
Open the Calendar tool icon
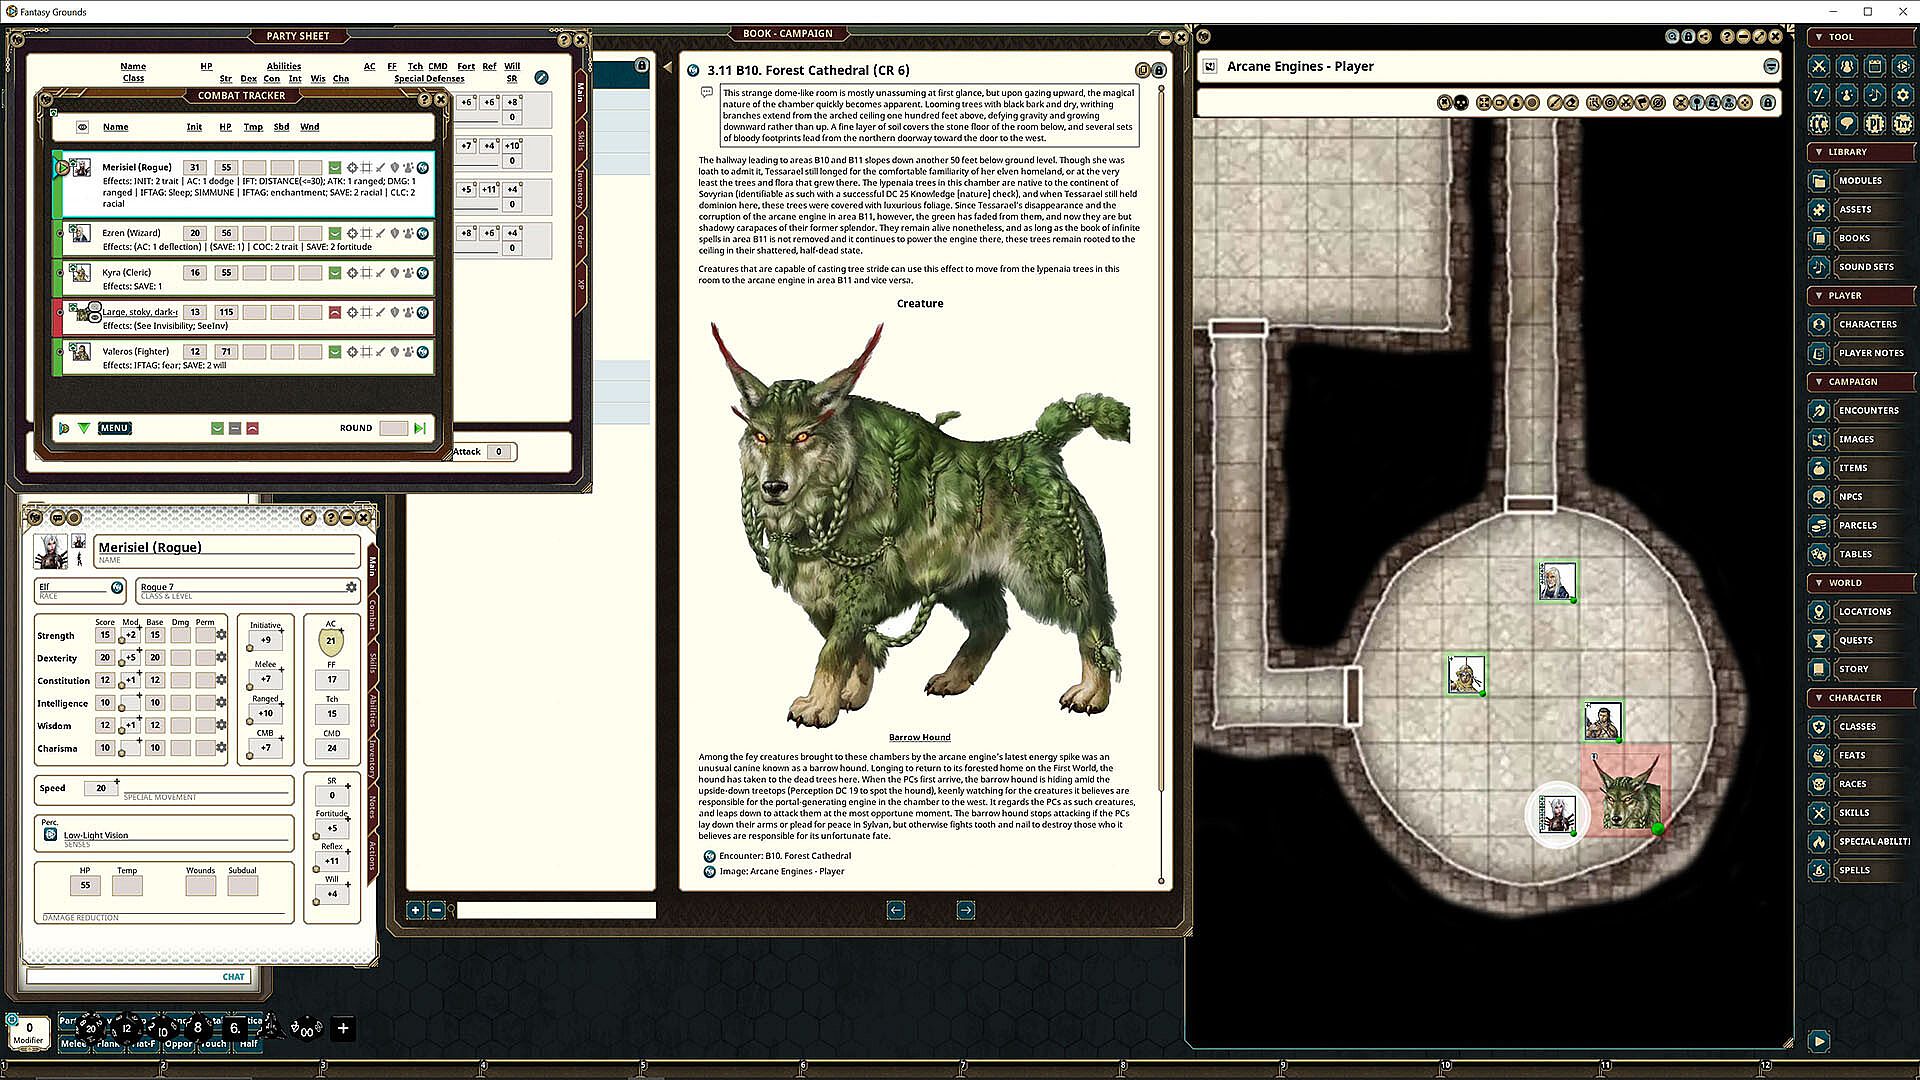pos(1874,66)
